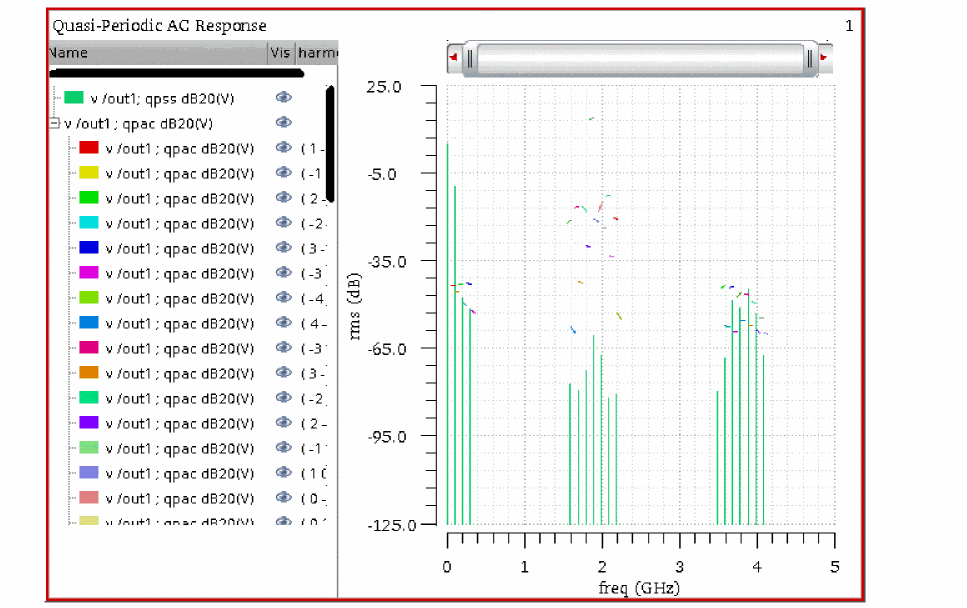Image resolution: width=967 pixels, height=608 pixels.
Task: Click the cyan qpac trace color swatch
Action: (x=88, y=223)
